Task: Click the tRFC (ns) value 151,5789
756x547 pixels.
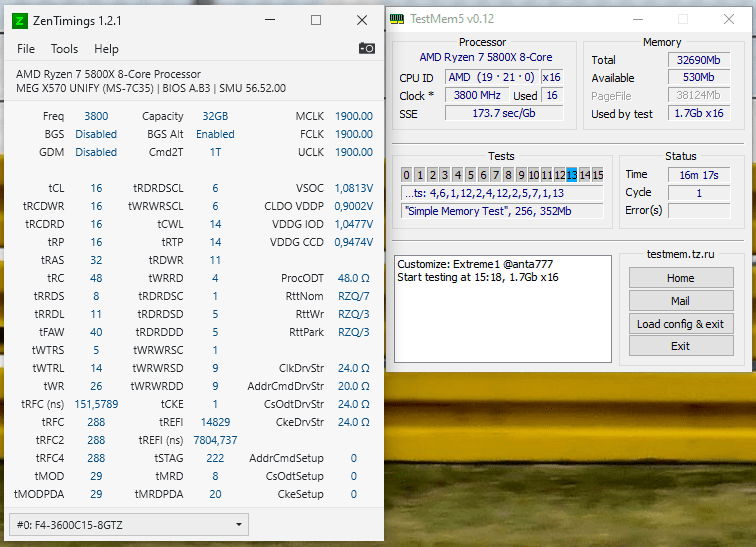Action: click(x=96, y=404)
